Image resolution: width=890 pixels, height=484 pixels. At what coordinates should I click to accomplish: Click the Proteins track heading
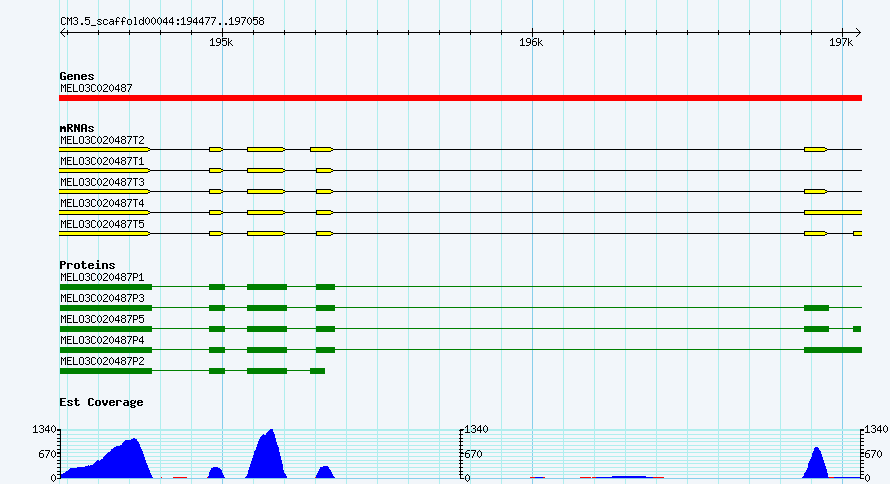coord(87,265)
